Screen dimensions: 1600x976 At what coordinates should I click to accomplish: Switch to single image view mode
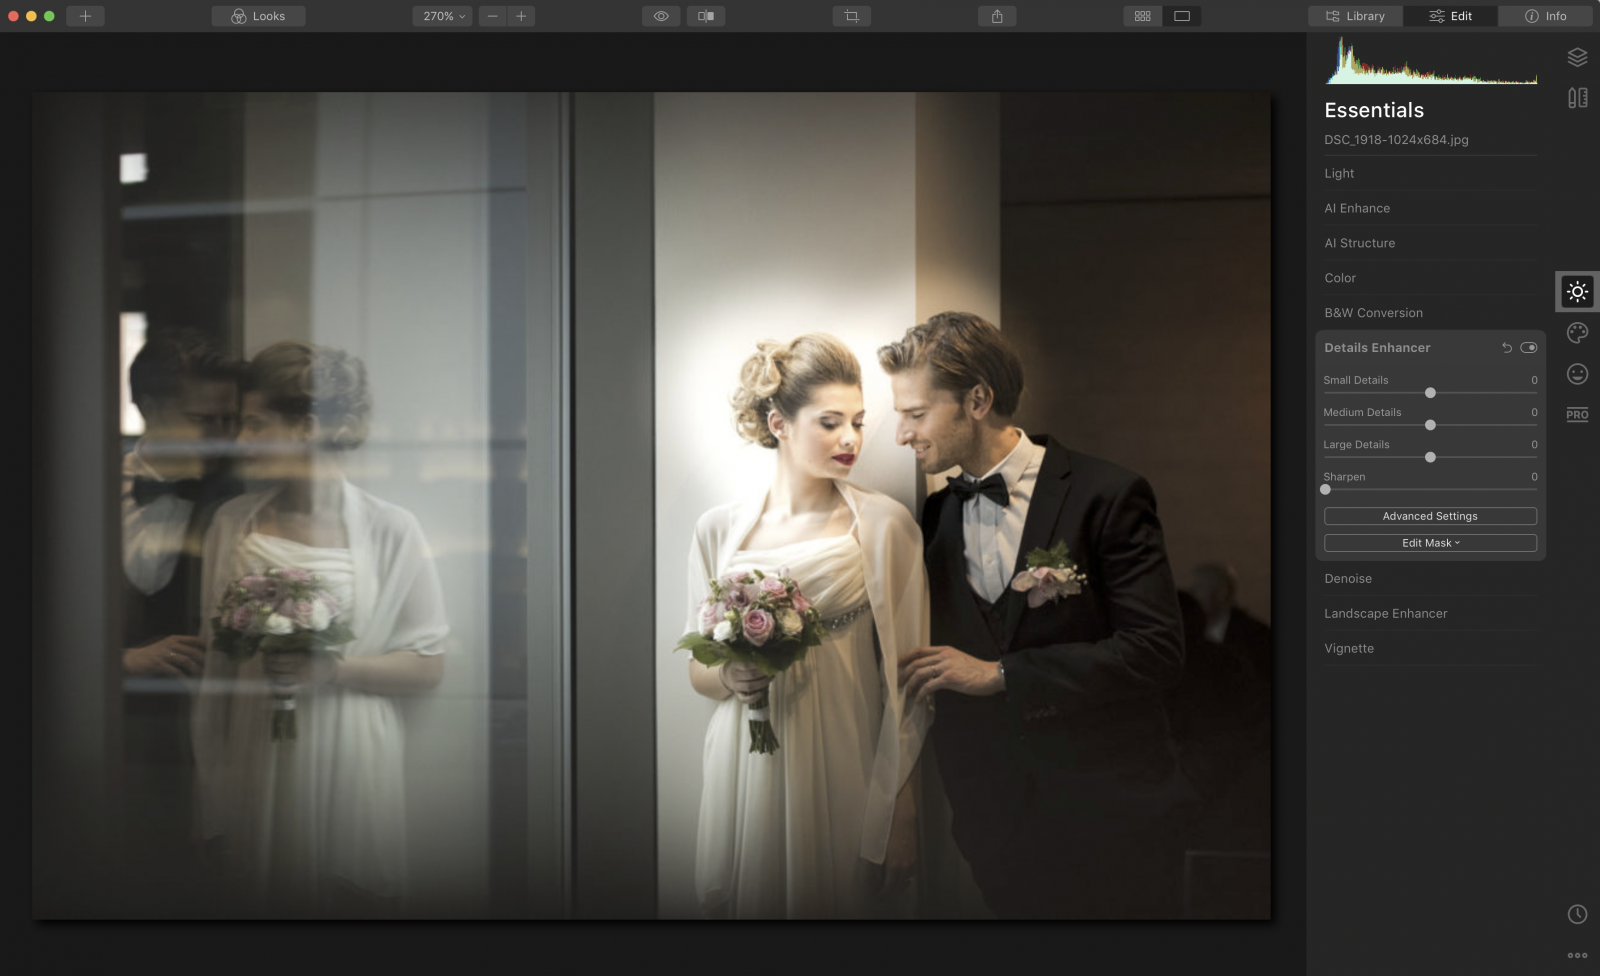(1183, 16)
